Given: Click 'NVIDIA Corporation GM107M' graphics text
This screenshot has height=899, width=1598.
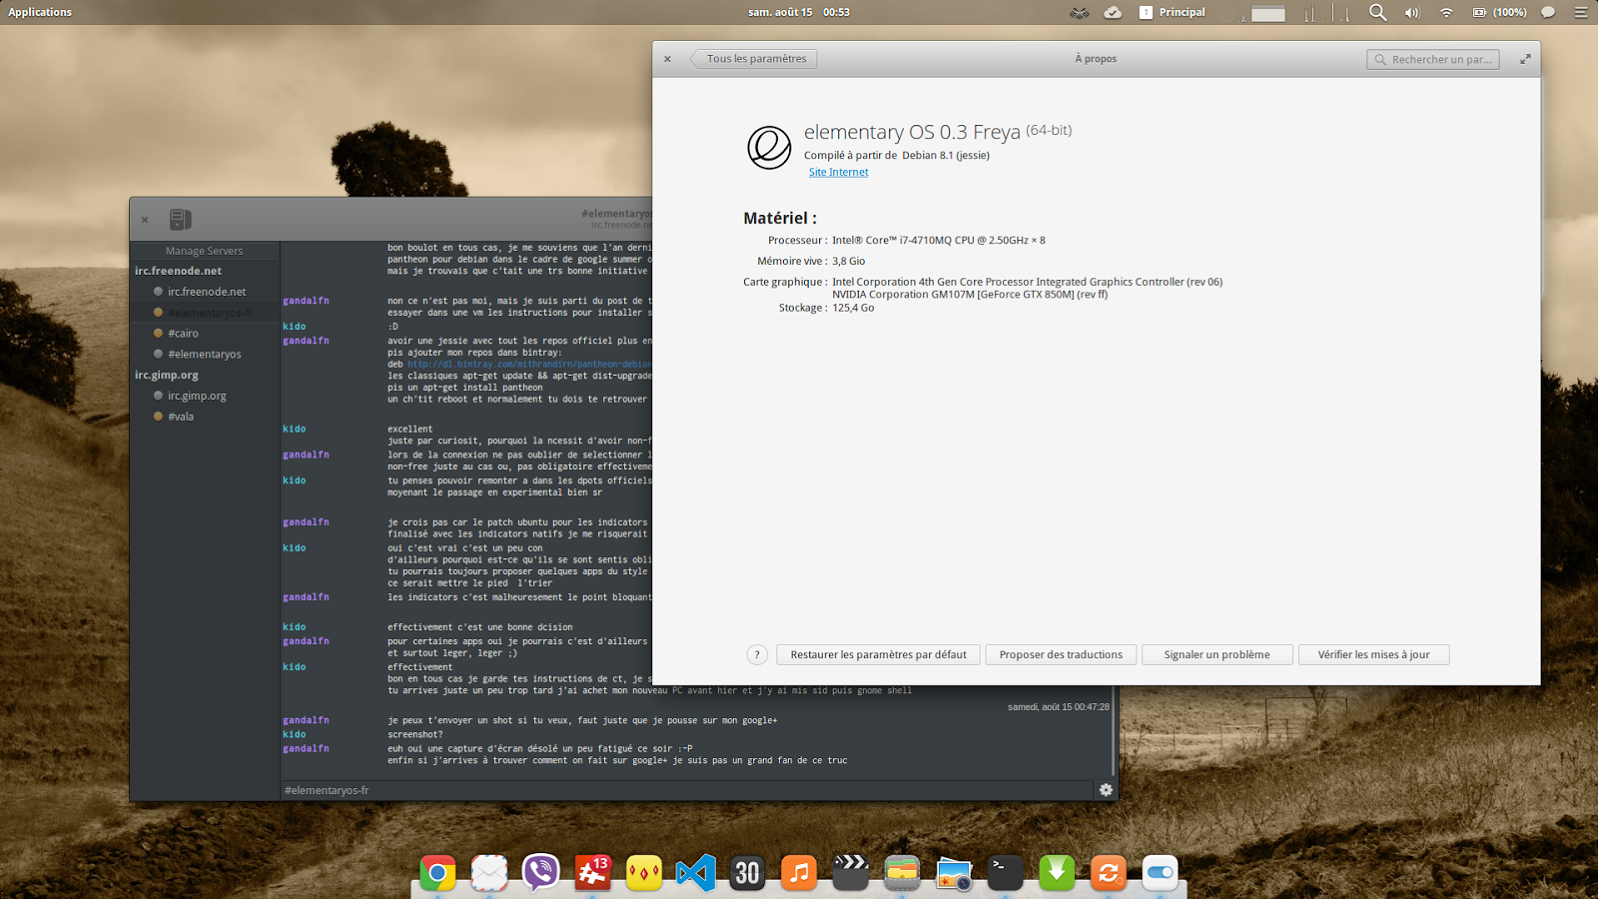Looking at the screenshot, I should pyautogui.click(x=903, y=295).
